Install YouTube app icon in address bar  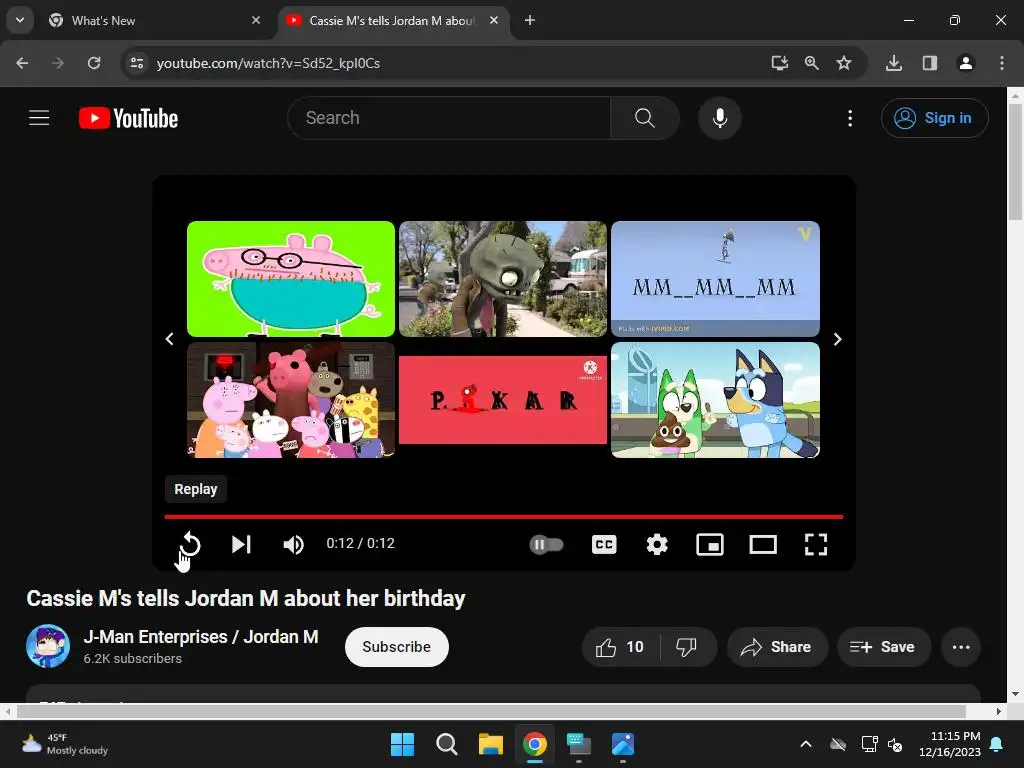pos(780,63)
